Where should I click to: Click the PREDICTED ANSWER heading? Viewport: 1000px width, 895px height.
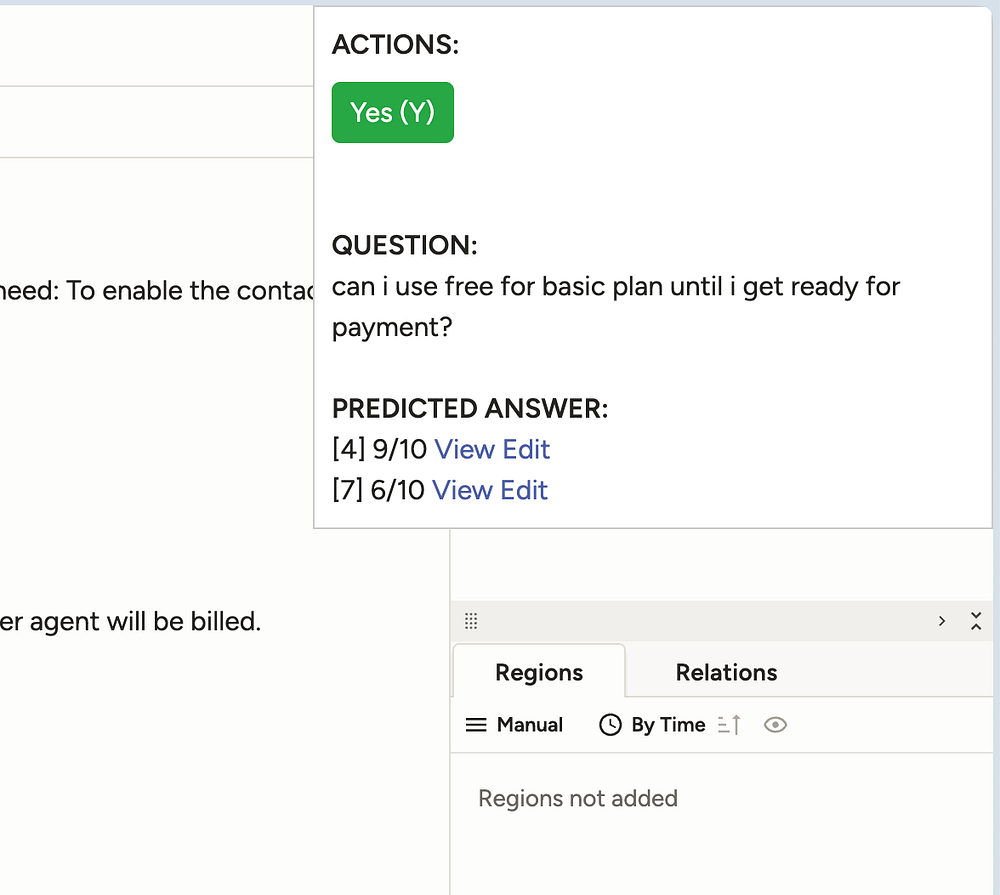470,409
